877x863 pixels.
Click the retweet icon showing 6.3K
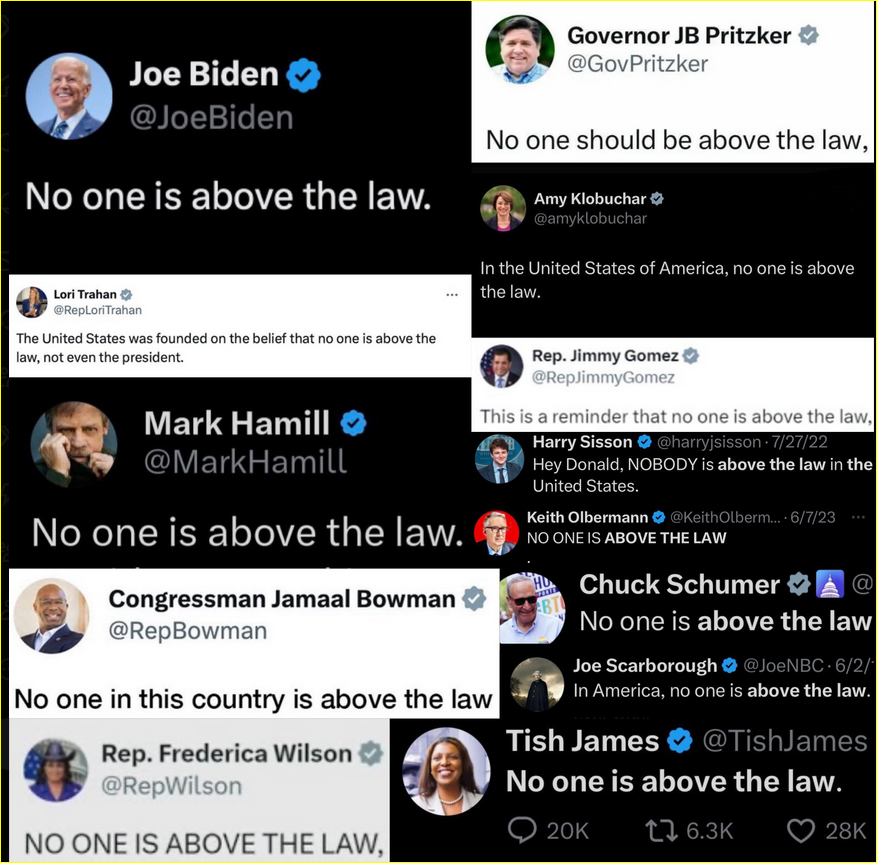point(663,831)
